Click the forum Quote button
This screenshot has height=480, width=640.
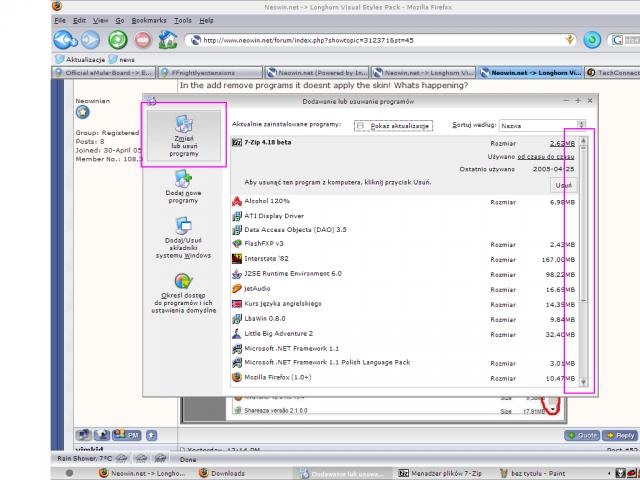tap(582, 436)
